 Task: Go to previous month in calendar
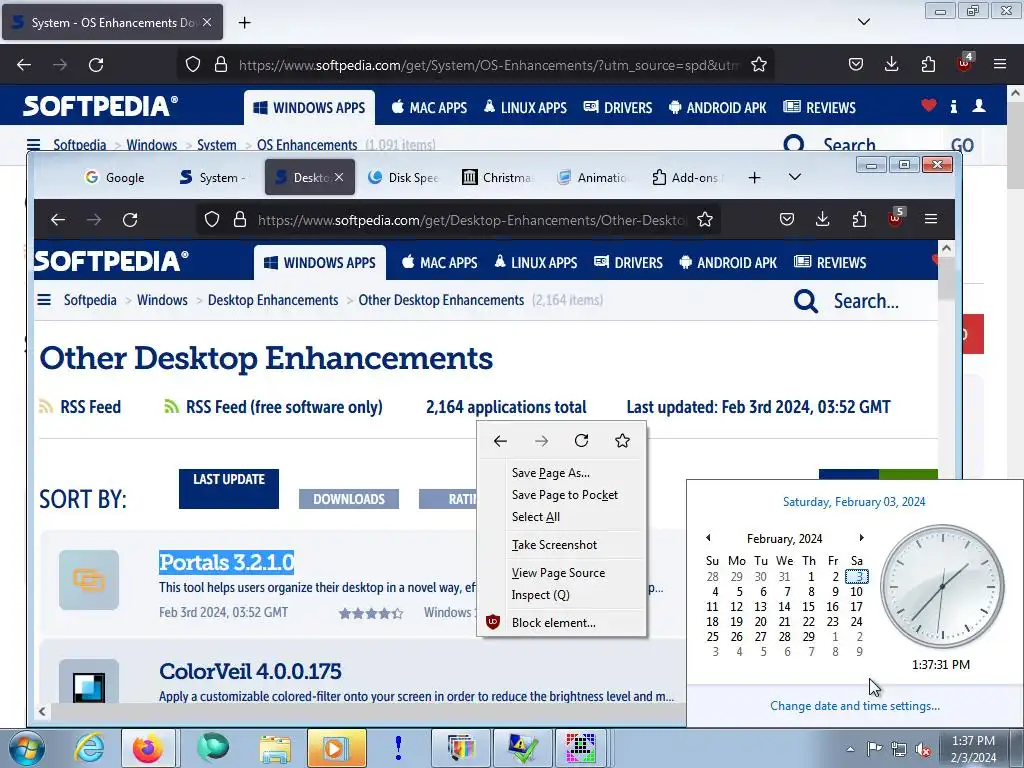tap(708, 538)
